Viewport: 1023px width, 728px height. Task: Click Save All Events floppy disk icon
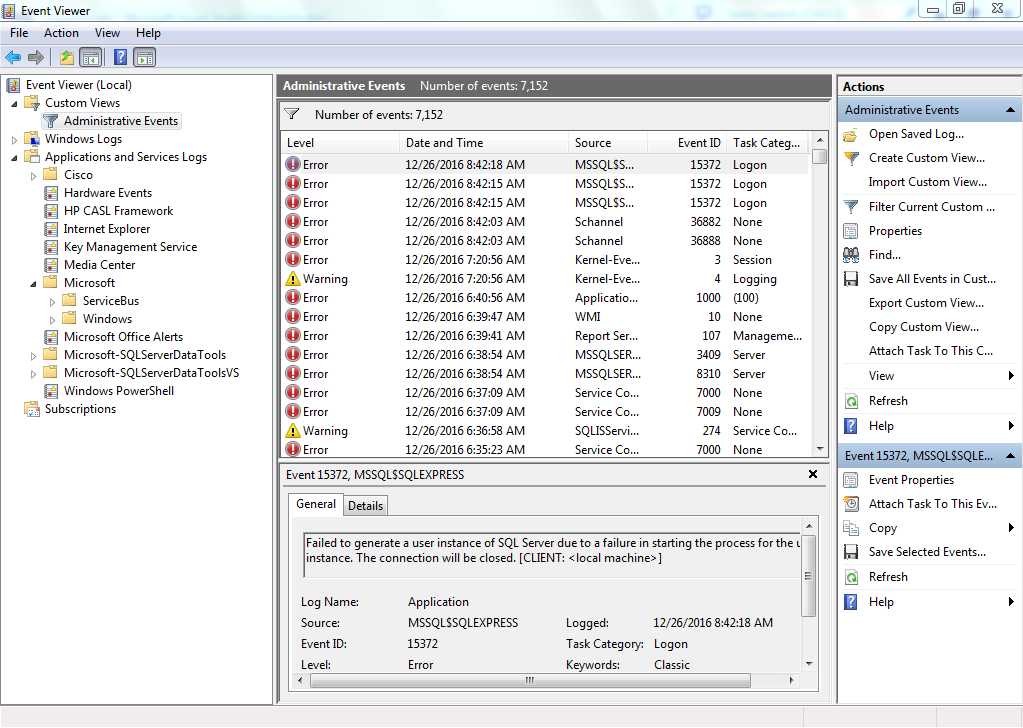pyautogui.click(x=851, y=279)
